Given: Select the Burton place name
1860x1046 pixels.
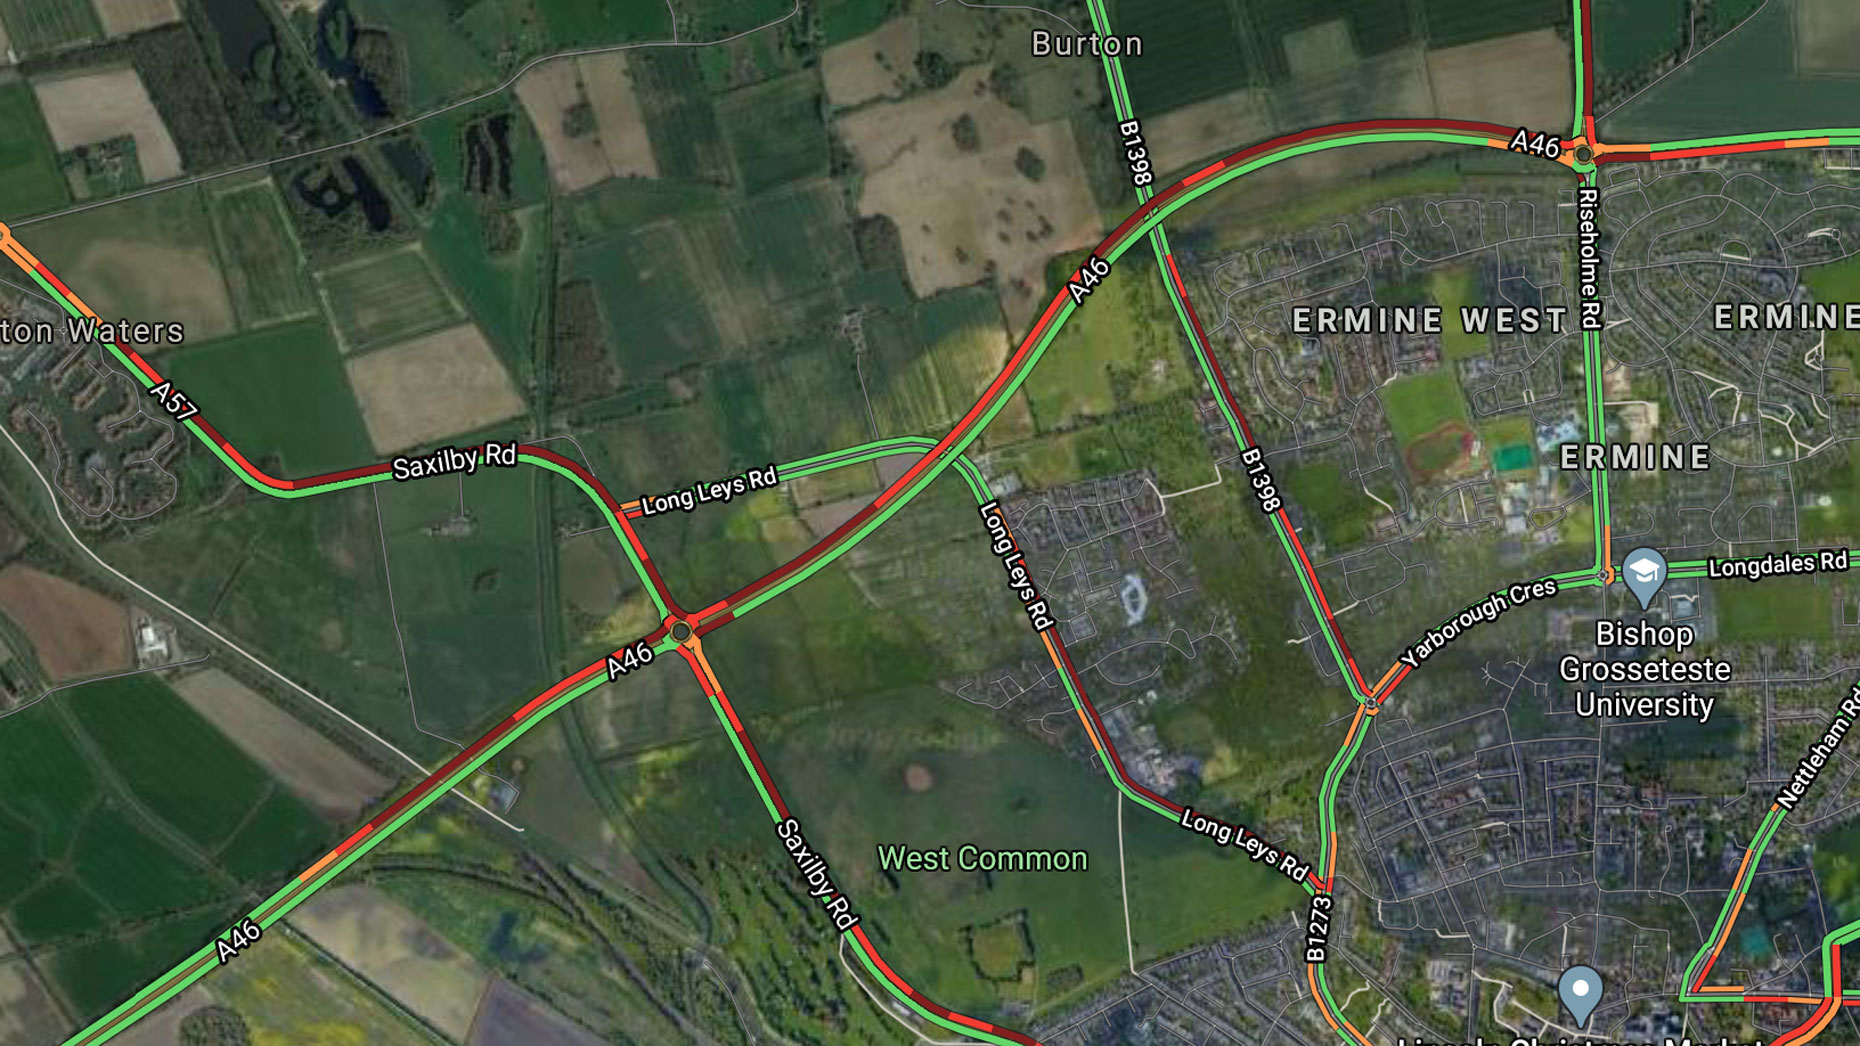Looking at the screenshot, I should coord(1087,44).
